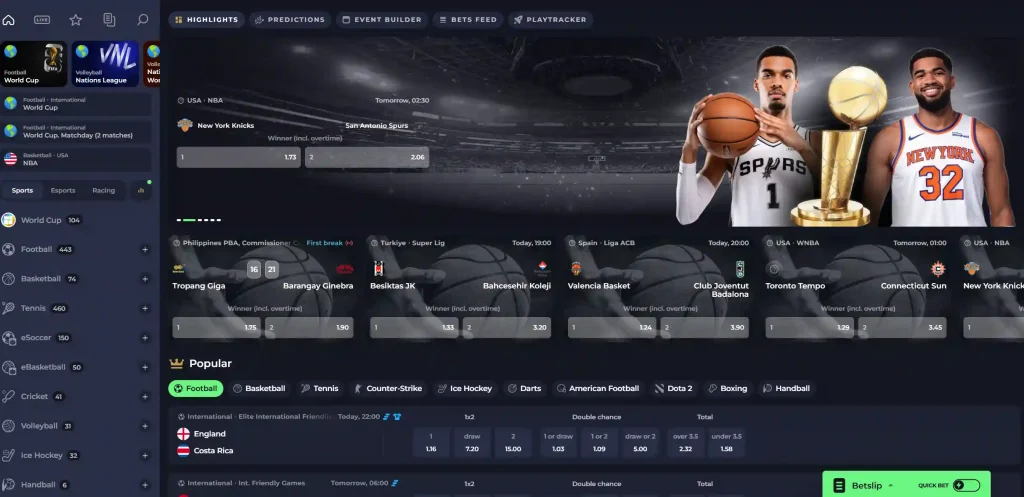Select the eBasketball icon in sidebar
This screenshot has width=1024, height=497.
pyautogui.click(x=8, y=367)
